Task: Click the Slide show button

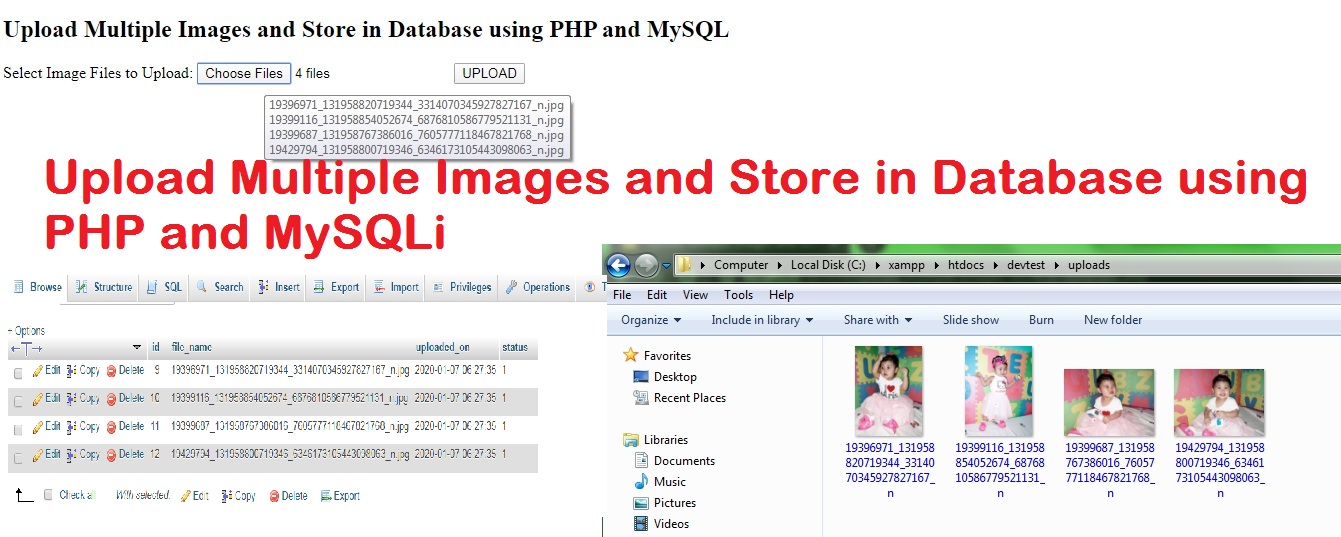Action: point(971,320)
